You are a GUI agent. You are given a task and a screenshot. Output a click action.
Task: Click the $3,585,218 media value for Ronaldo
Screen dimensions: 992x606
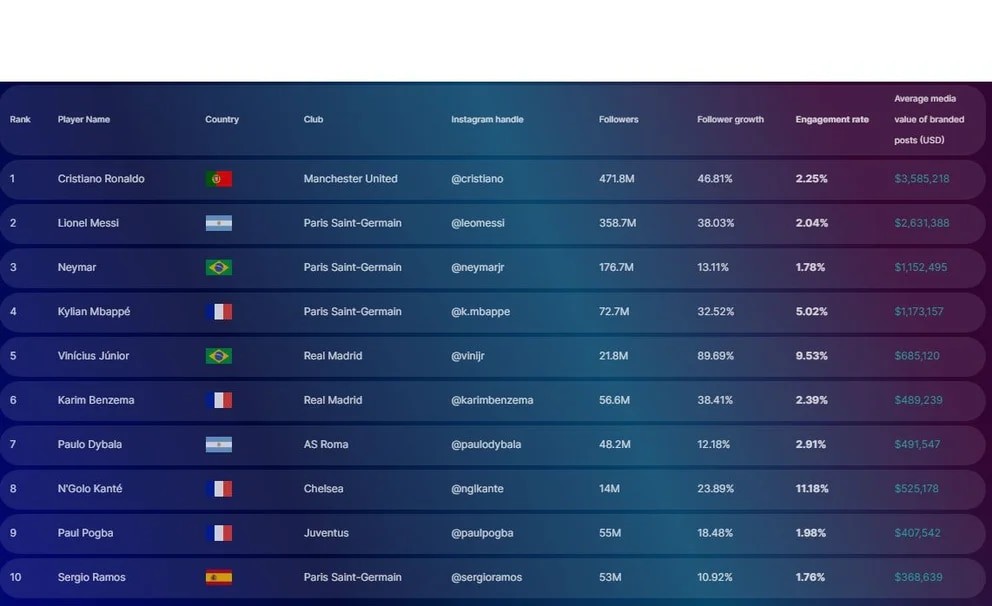tap(921, 179)
